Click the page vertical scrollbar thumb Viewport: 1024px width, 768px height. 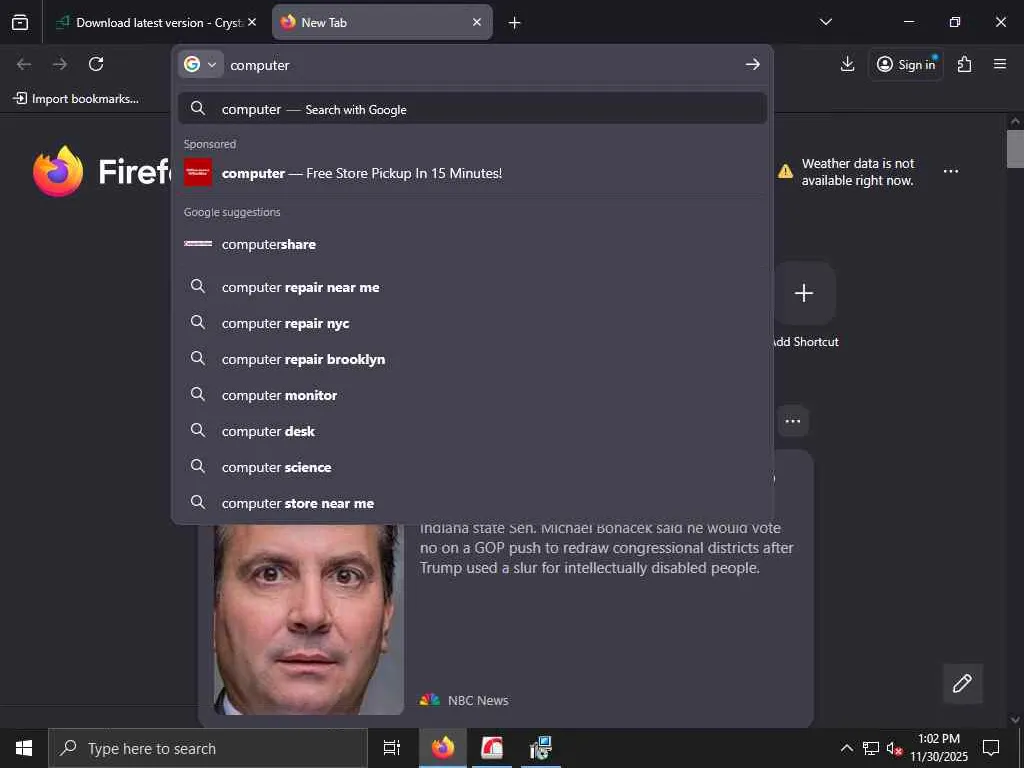[x=1015, y=149]
